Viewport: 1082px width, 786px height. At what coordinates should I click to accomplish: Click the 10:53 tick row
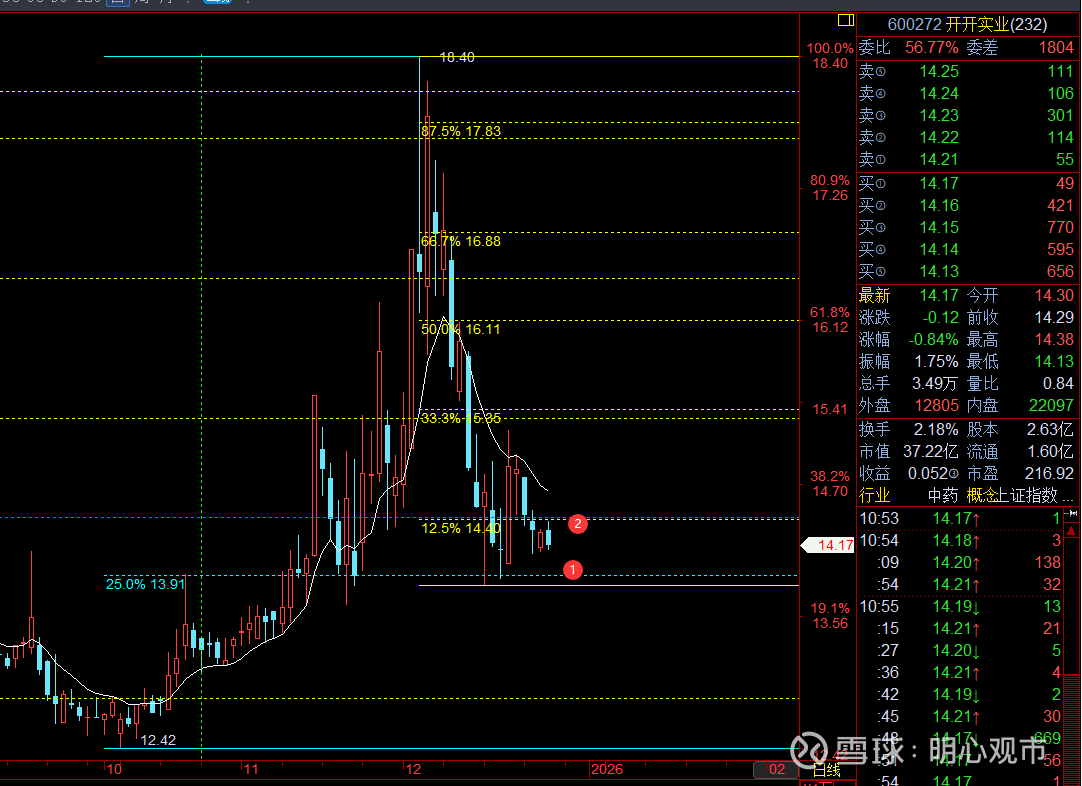pos(961,518)
